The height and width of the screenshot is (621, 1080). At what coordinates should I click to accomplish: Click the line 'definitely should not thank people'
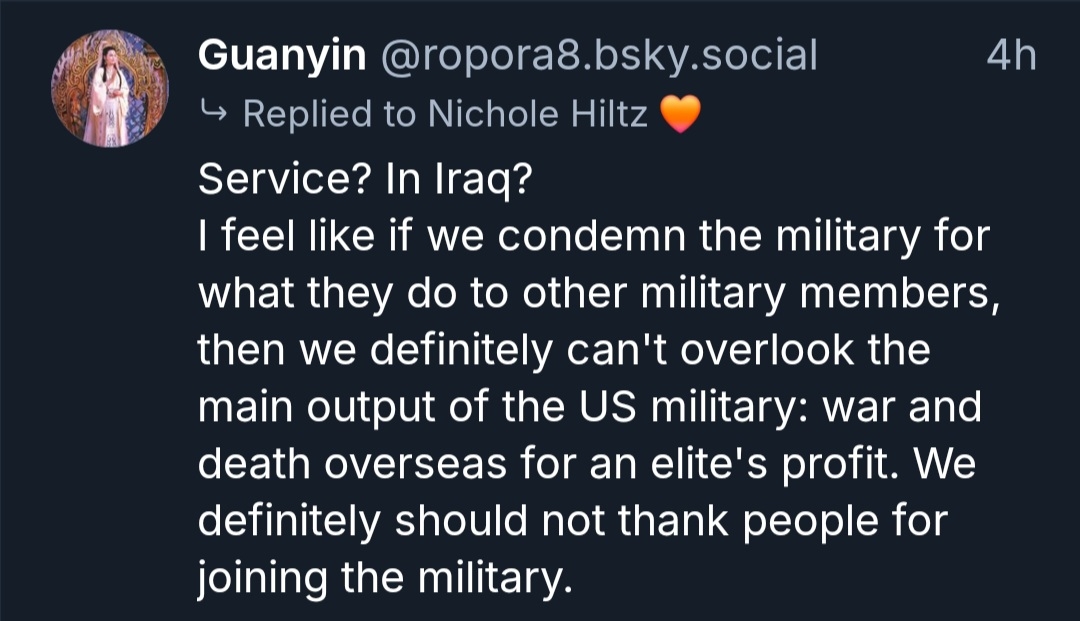[x=572, y=522]
